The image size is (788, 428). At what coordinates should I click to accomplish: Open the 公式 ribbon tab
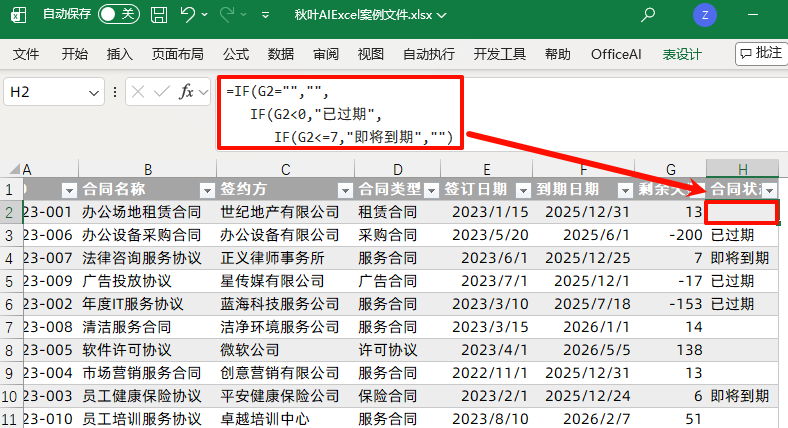[x=236, y=54]
